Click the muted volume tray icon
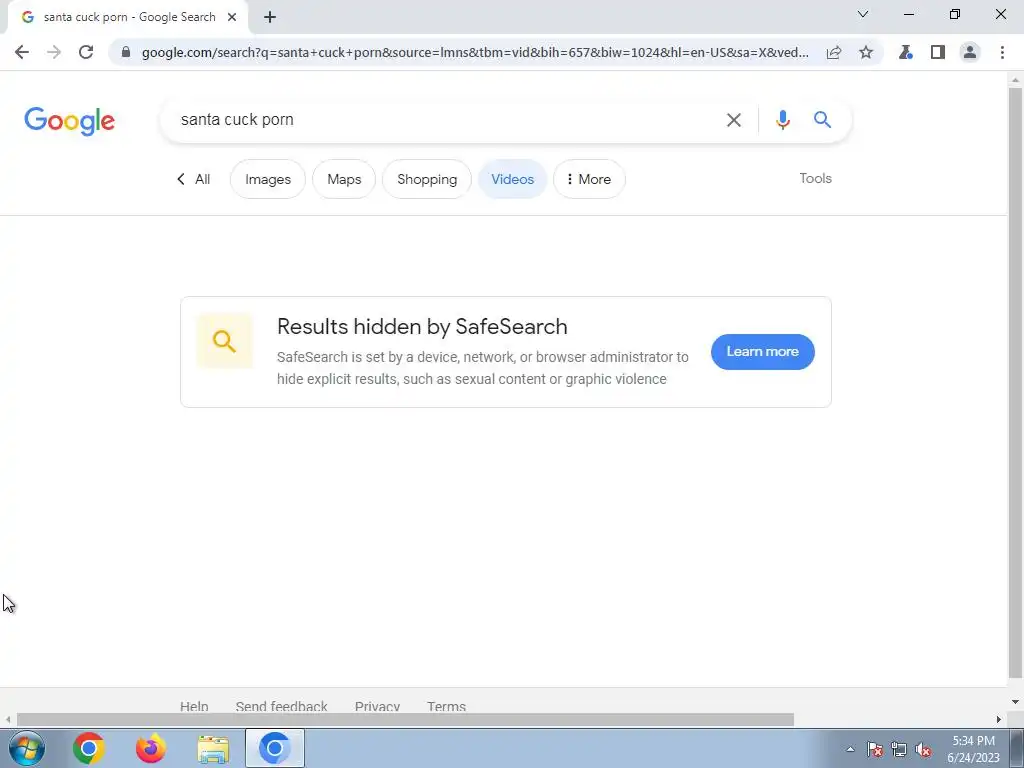This screenshot has height=768, width=1024. [923, 749]
